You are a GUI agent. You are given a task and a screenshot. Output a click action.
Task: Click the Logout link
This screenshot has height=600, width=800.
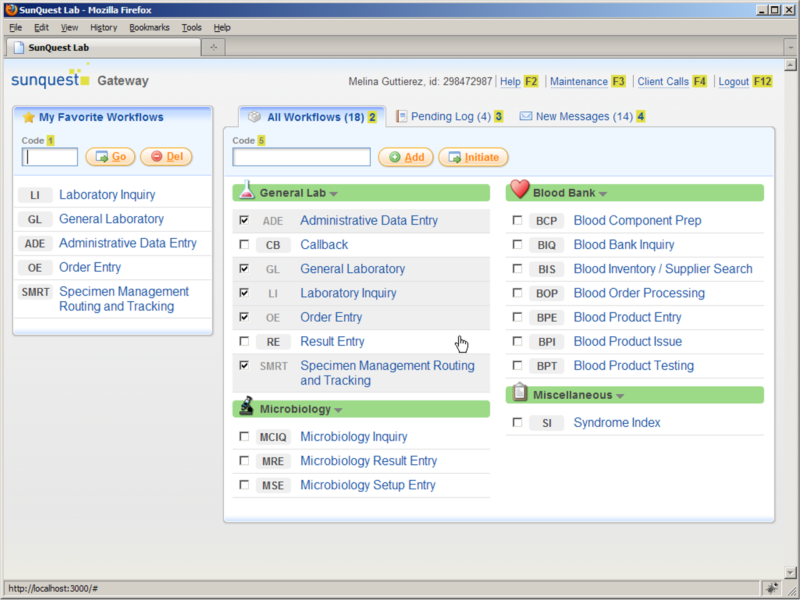[733, 82]
